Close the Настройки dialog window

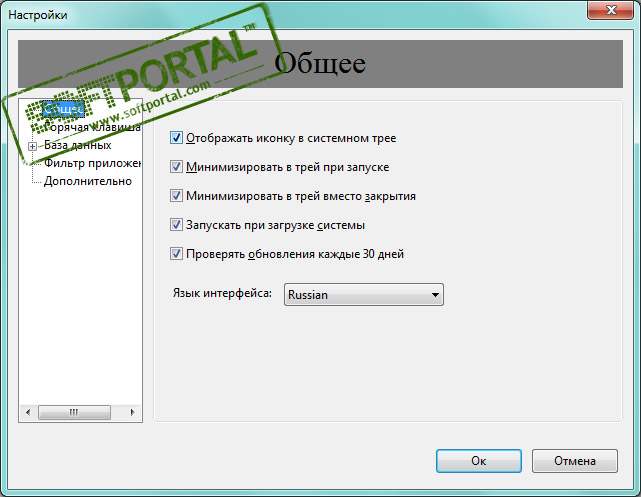[610, 10]
